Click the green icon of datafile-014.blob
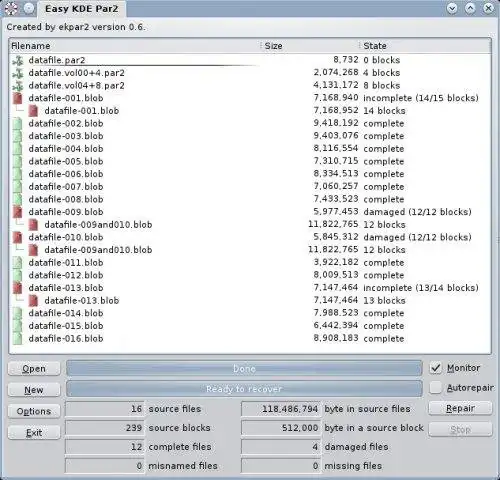This screenshot has height=480, width=500. 18,313
